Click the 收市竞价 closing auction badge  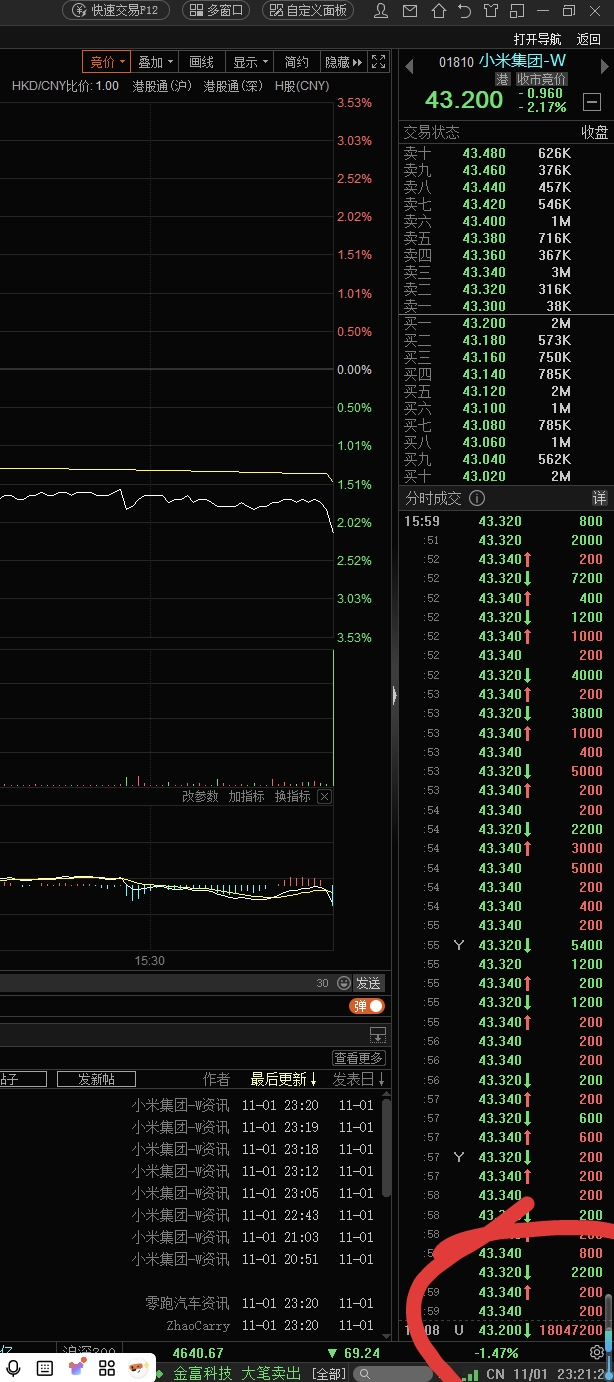coord(541,79)
